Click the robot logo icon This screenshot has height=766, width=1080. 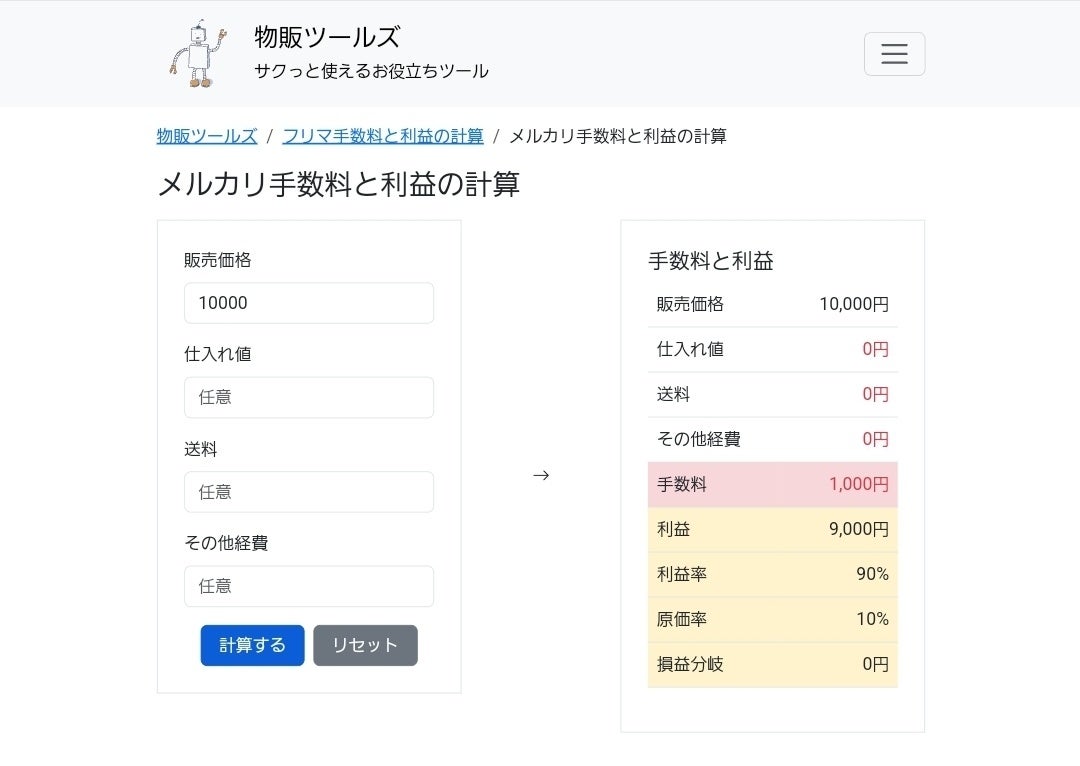pos(199,54)
